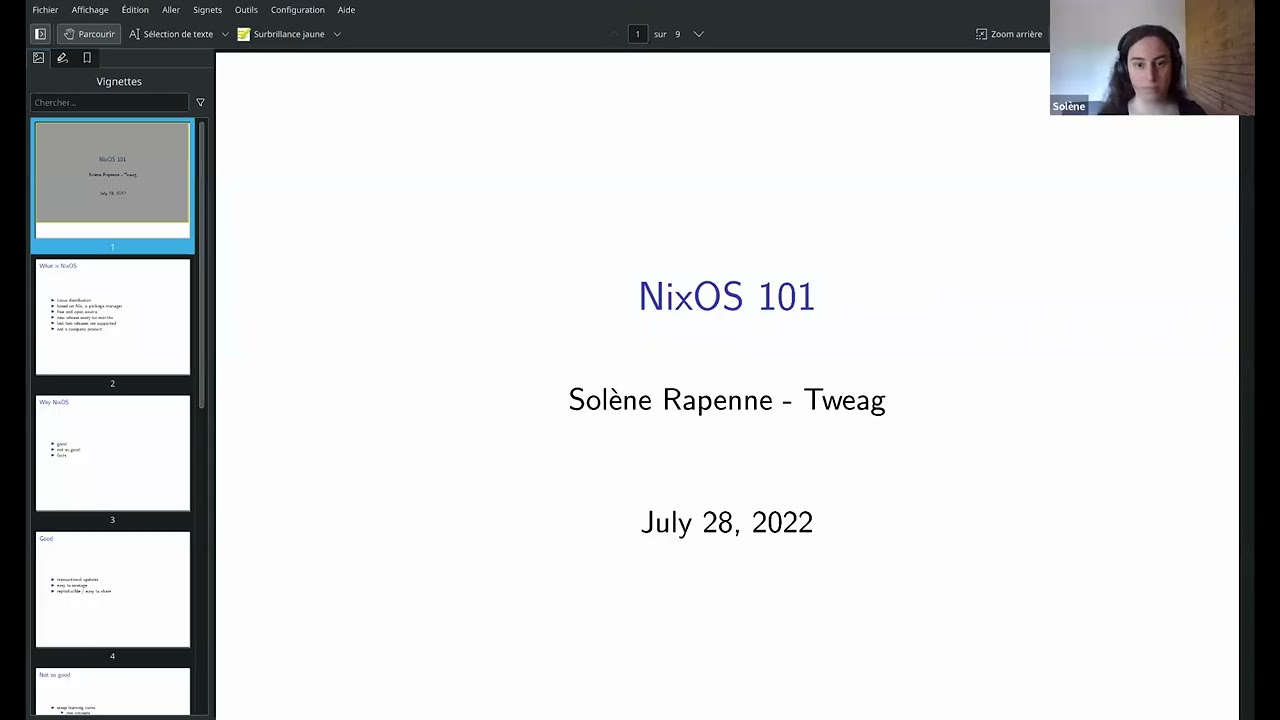Open the Fichier menu
1280x720 pixels.
(45, 10)
